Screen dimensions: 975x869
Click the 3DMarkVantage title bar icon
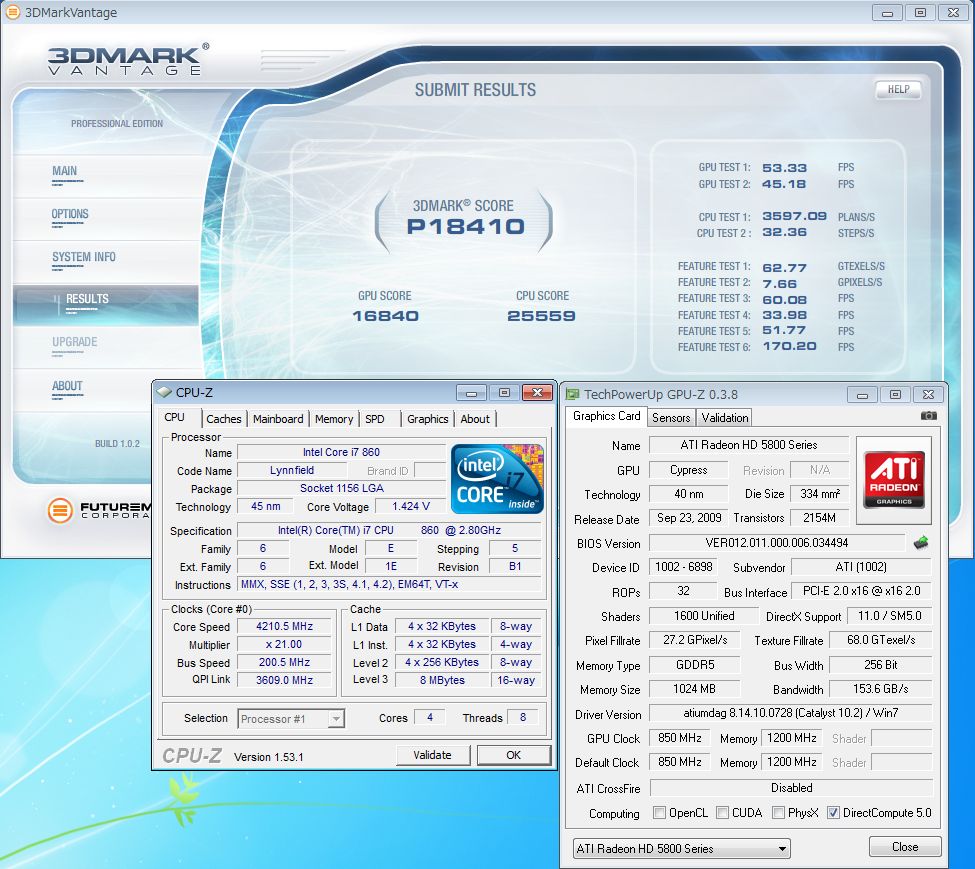tap(13, 13)
